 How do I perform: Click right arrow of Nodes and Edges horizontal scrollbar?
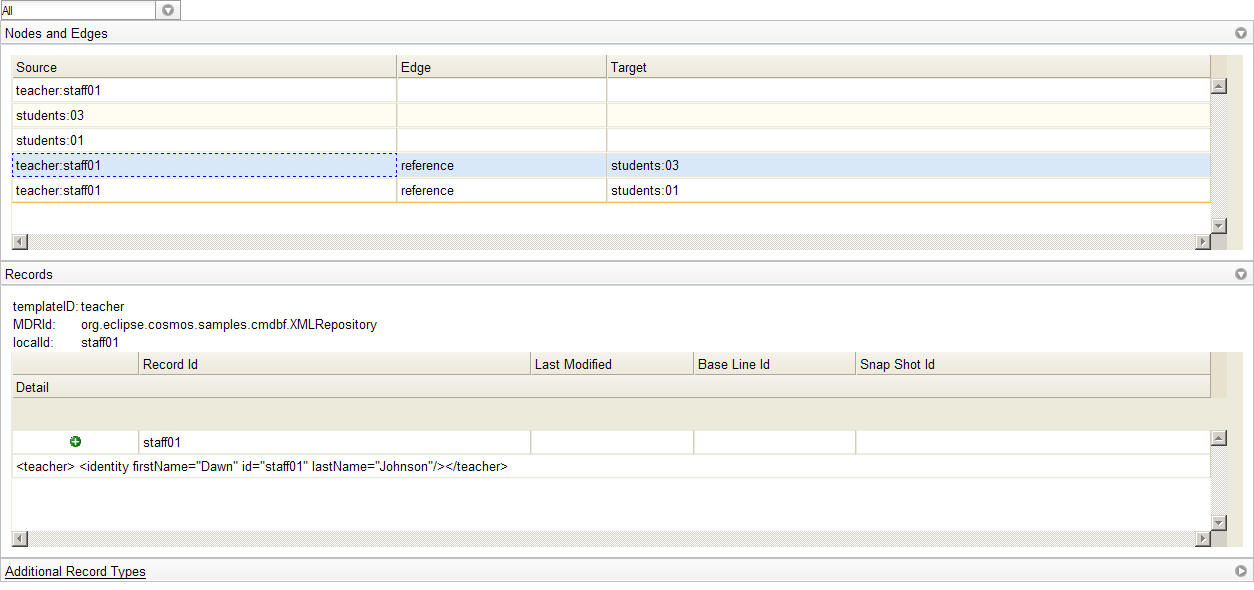[x=1202, y=242]
